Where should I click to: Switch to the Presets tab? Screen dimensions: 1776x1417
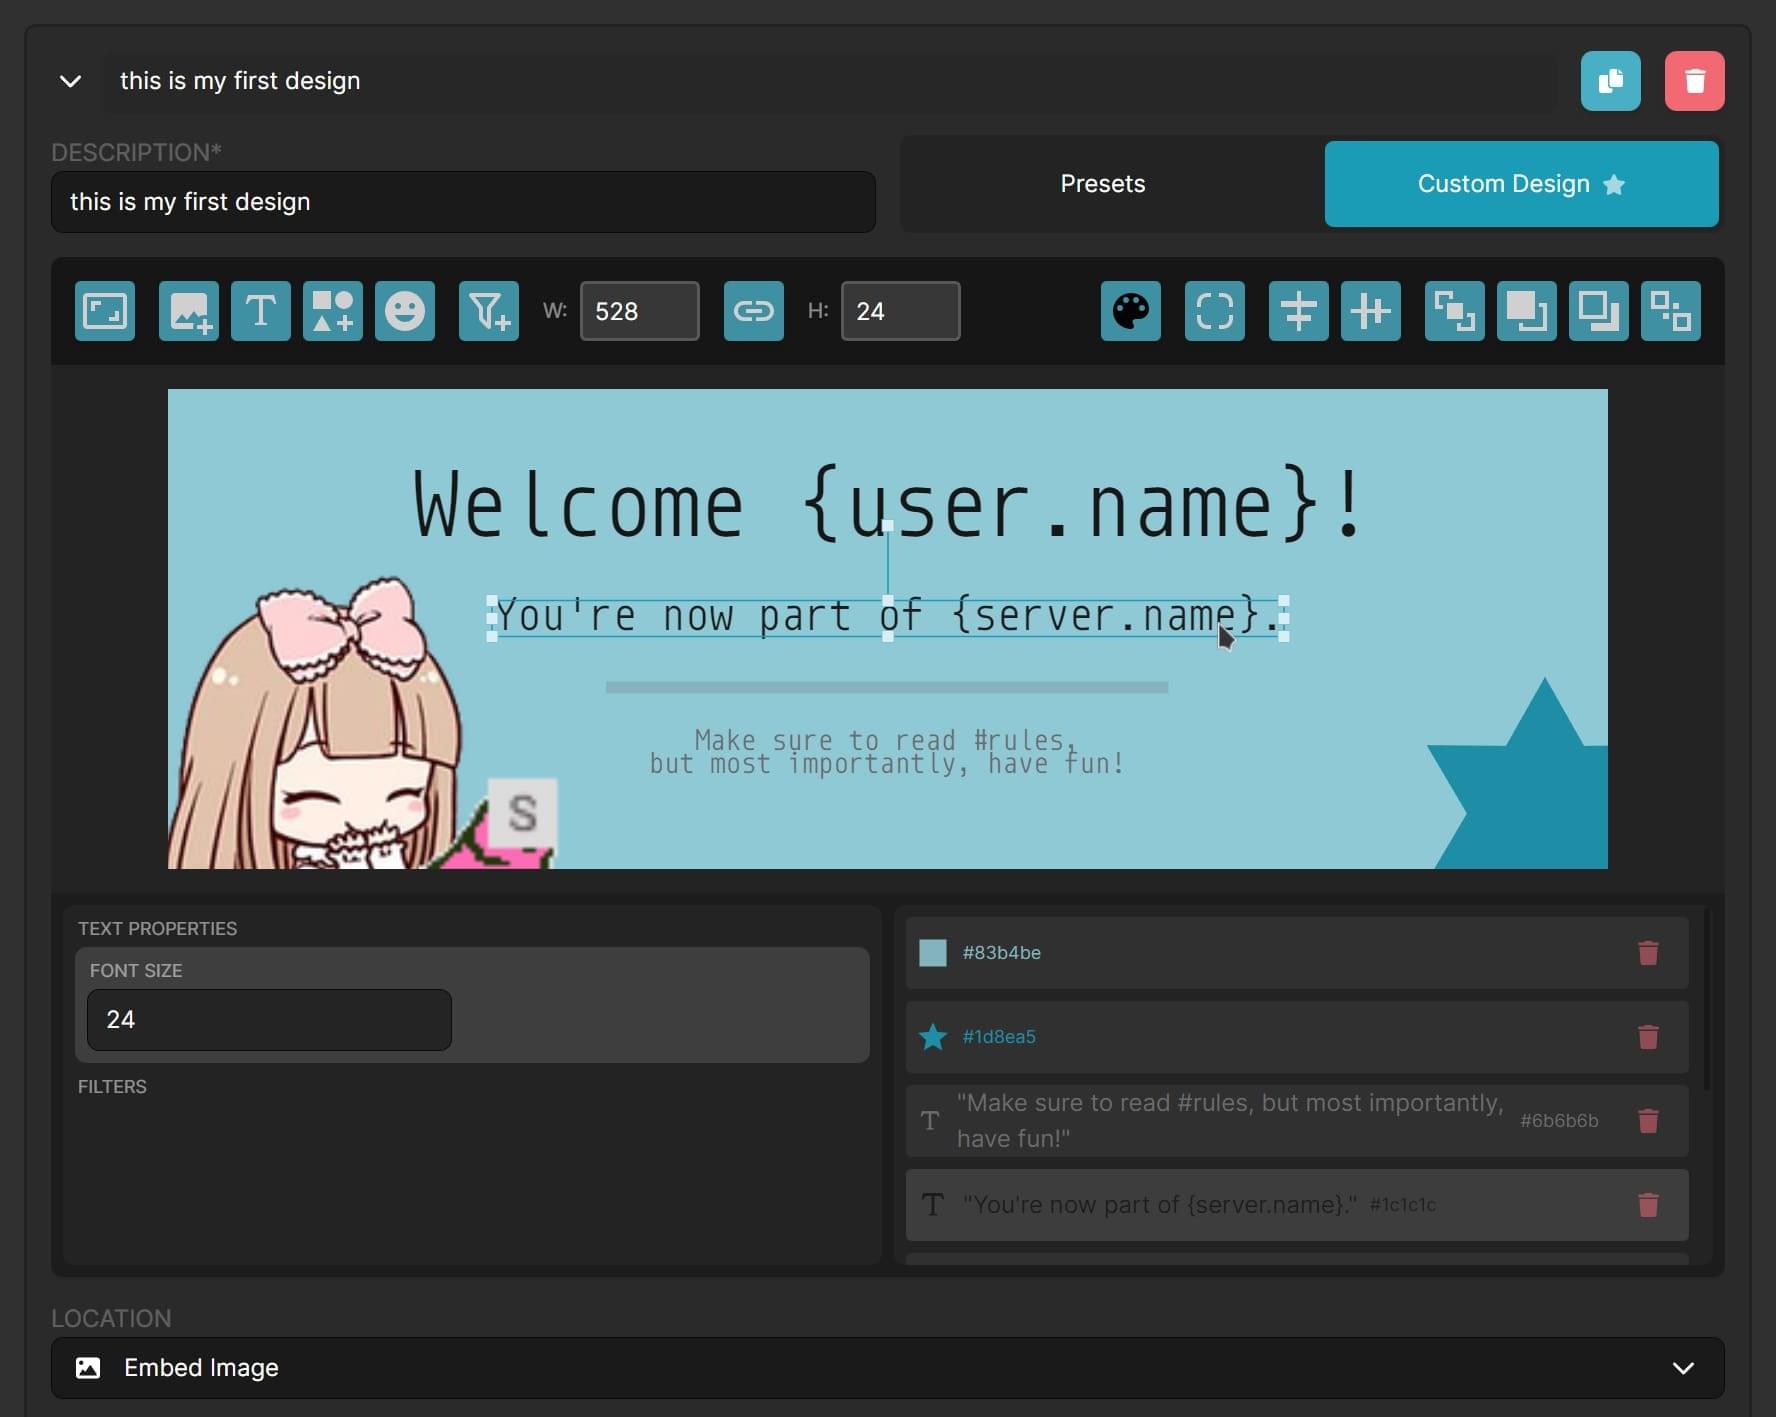[1102, 183]
